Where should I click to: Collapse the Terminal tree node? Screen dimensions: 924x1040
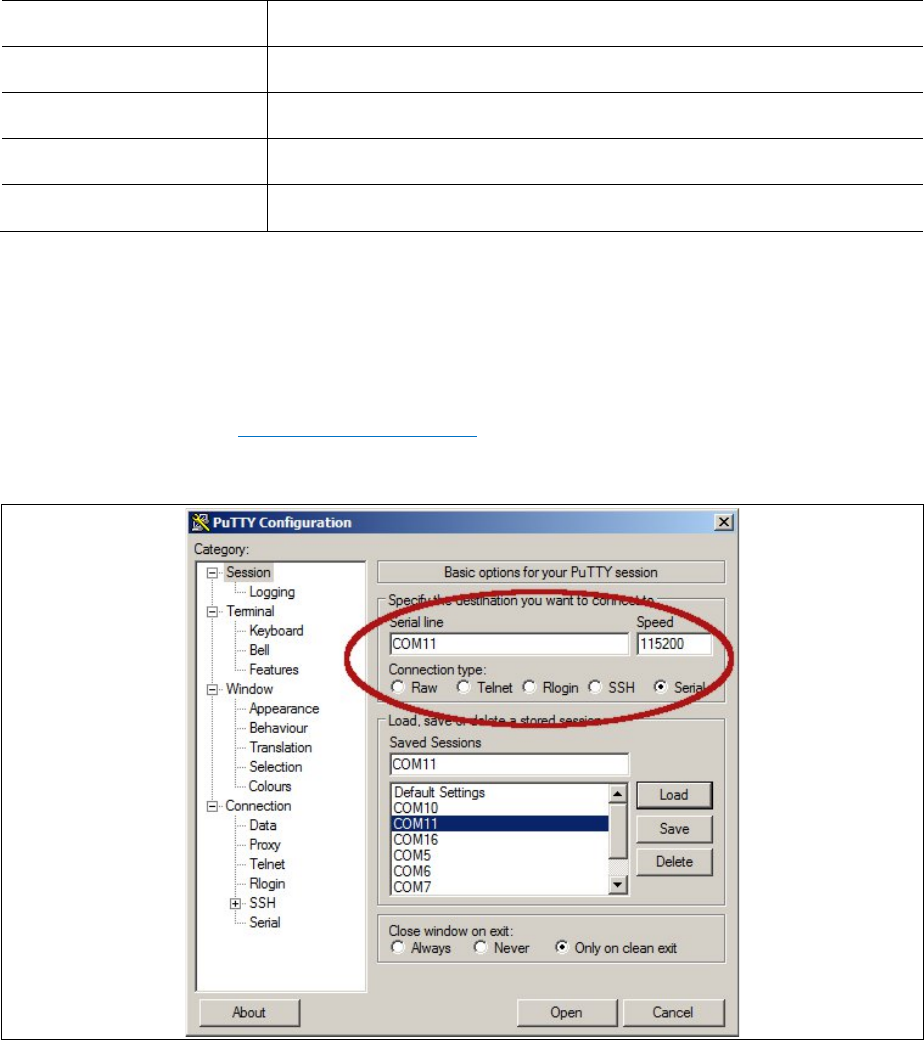(x=212, y=612)
